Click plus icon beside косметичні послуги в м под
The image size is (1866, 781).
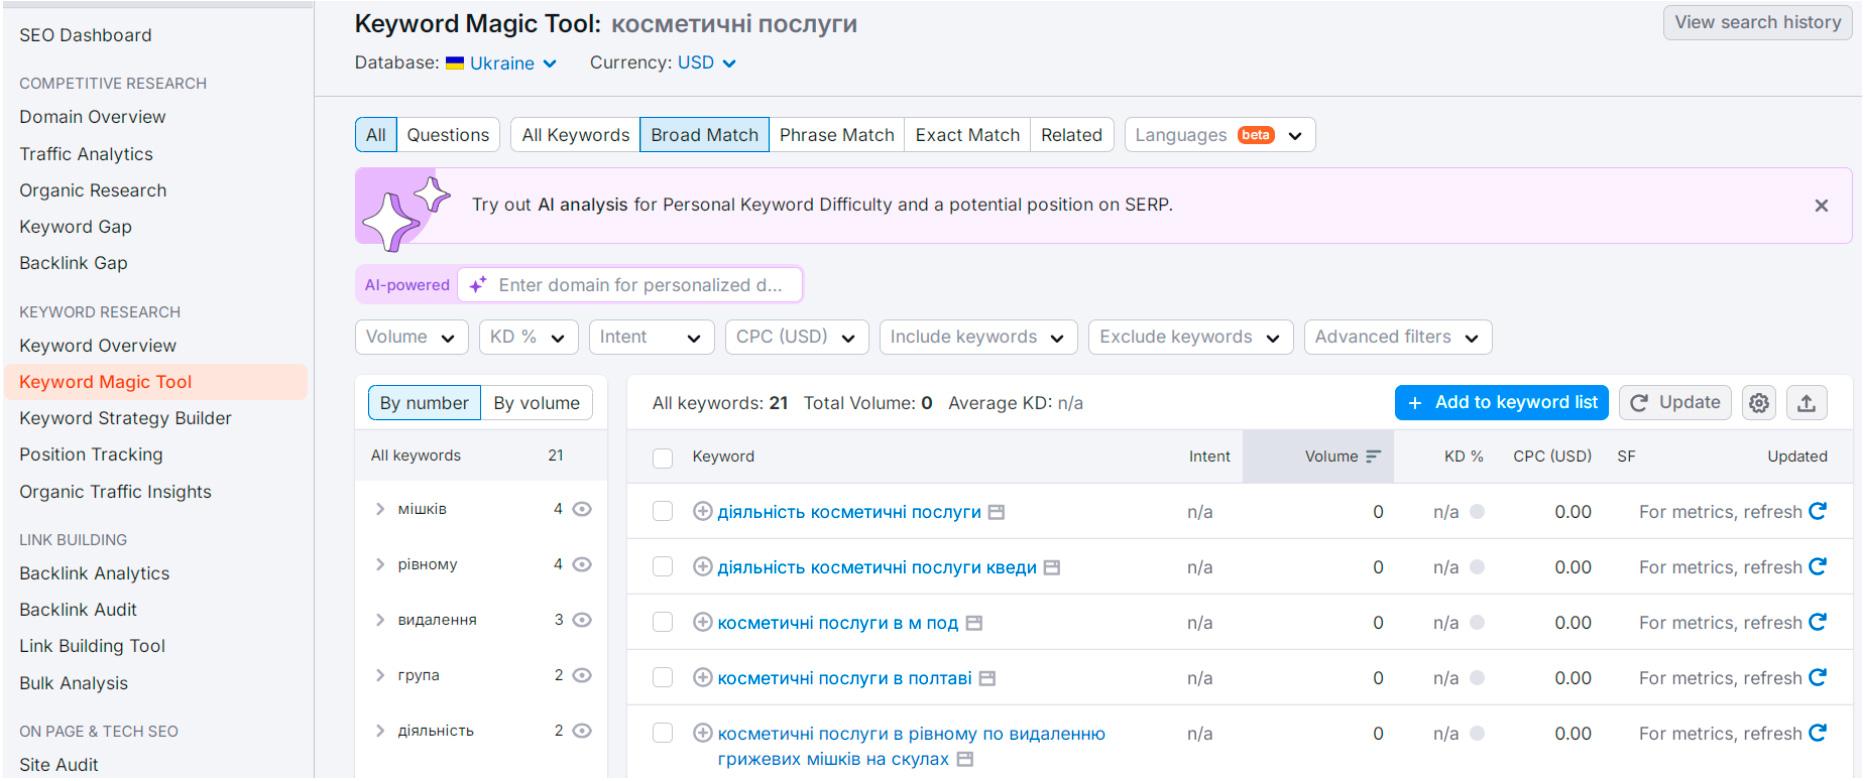[x=703, y=623]
